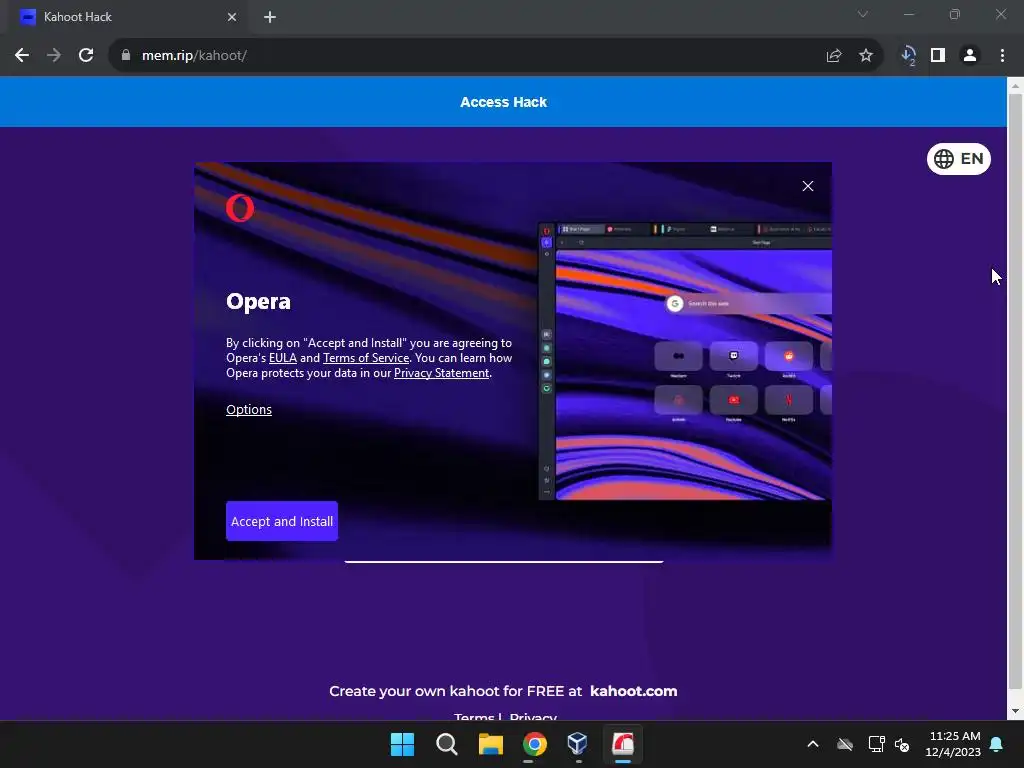Open Chrome profile icon
The height and width of the screenshot is (768, 1024).
[x=970, y=56]
